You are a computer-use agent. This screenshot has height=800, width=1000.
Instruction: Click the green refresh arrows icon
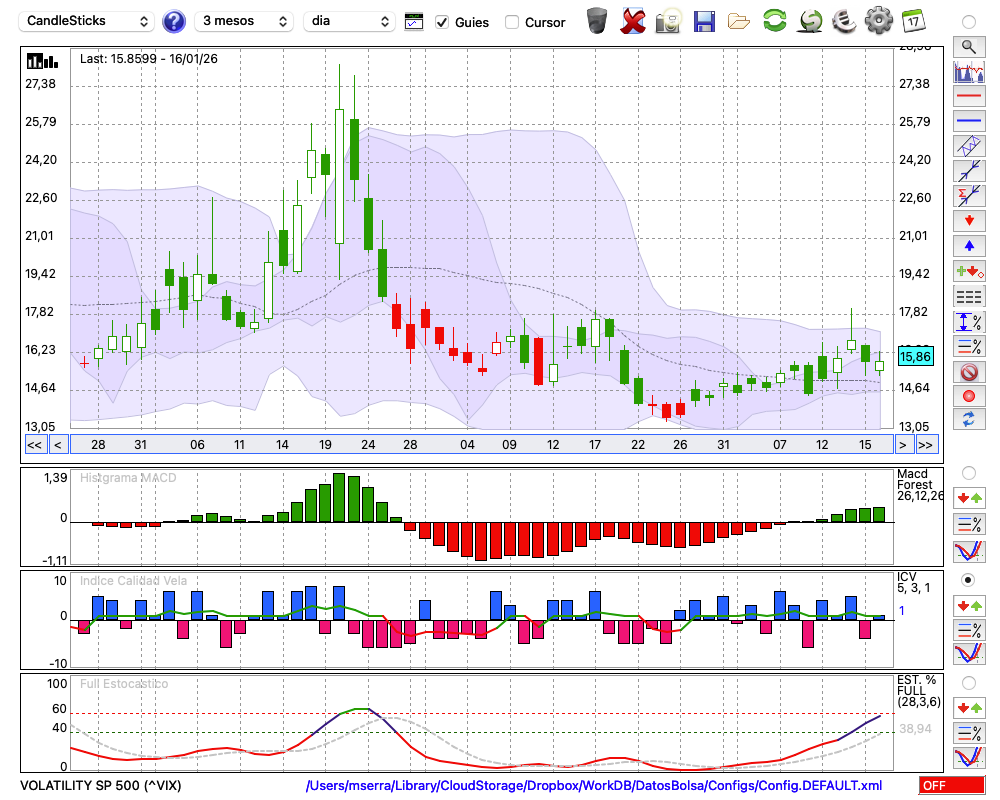point(774,21)
